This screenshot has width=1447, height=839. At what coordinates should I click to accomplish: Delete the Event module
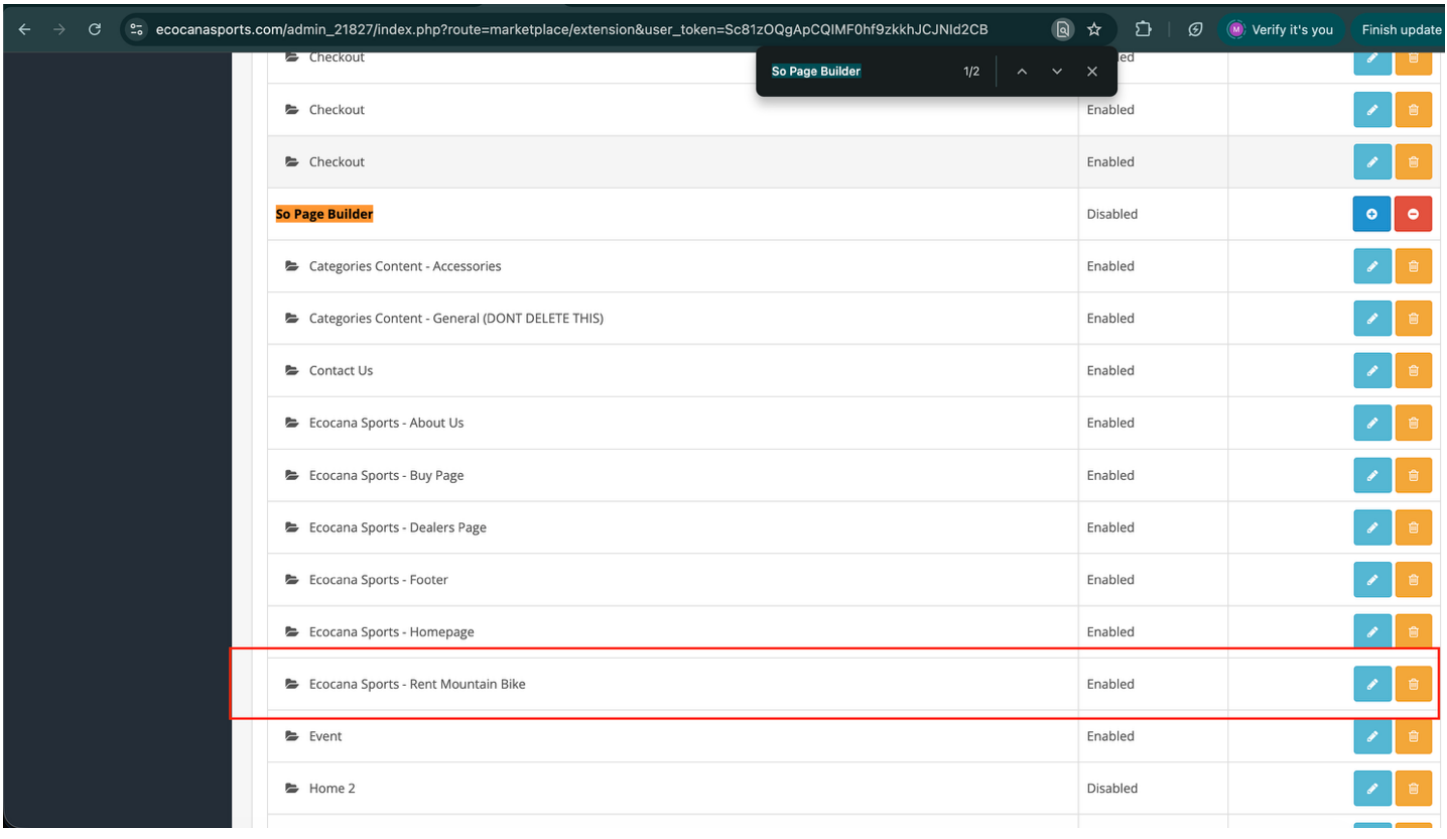click(1413, 737)
